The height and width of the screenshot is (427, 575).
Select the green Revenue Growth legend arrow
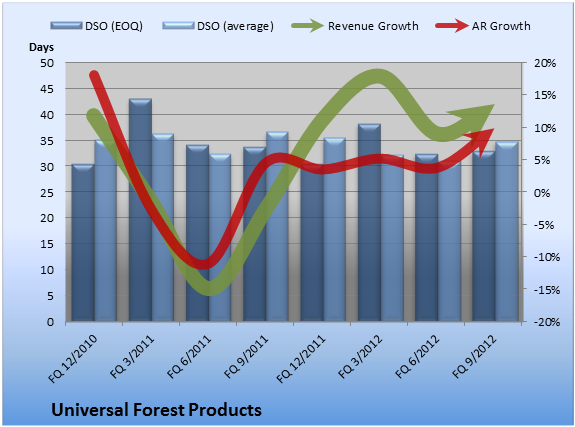click(307, 26)
